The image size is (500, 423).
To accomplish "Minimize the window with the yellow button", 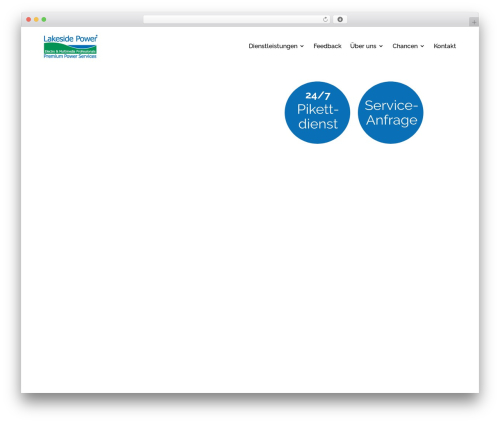I will (x=36, y=19).
